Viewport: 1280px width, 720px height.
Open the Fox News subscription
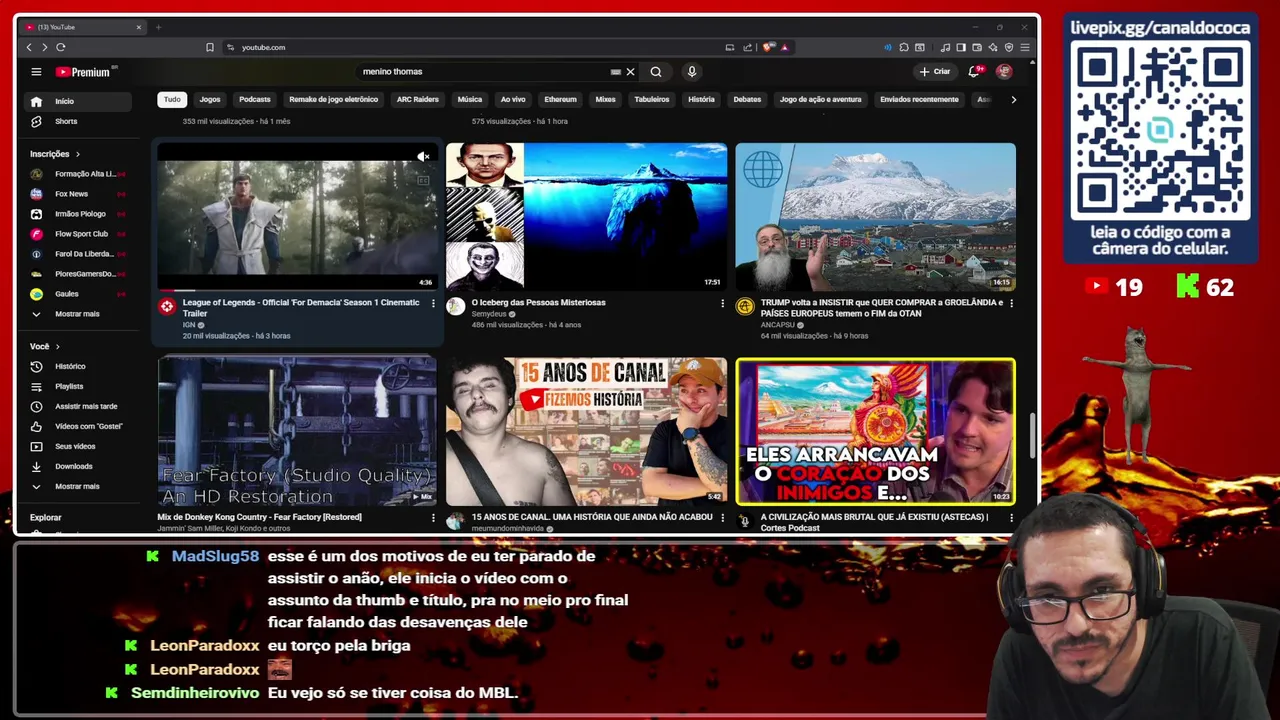[78, 194]
